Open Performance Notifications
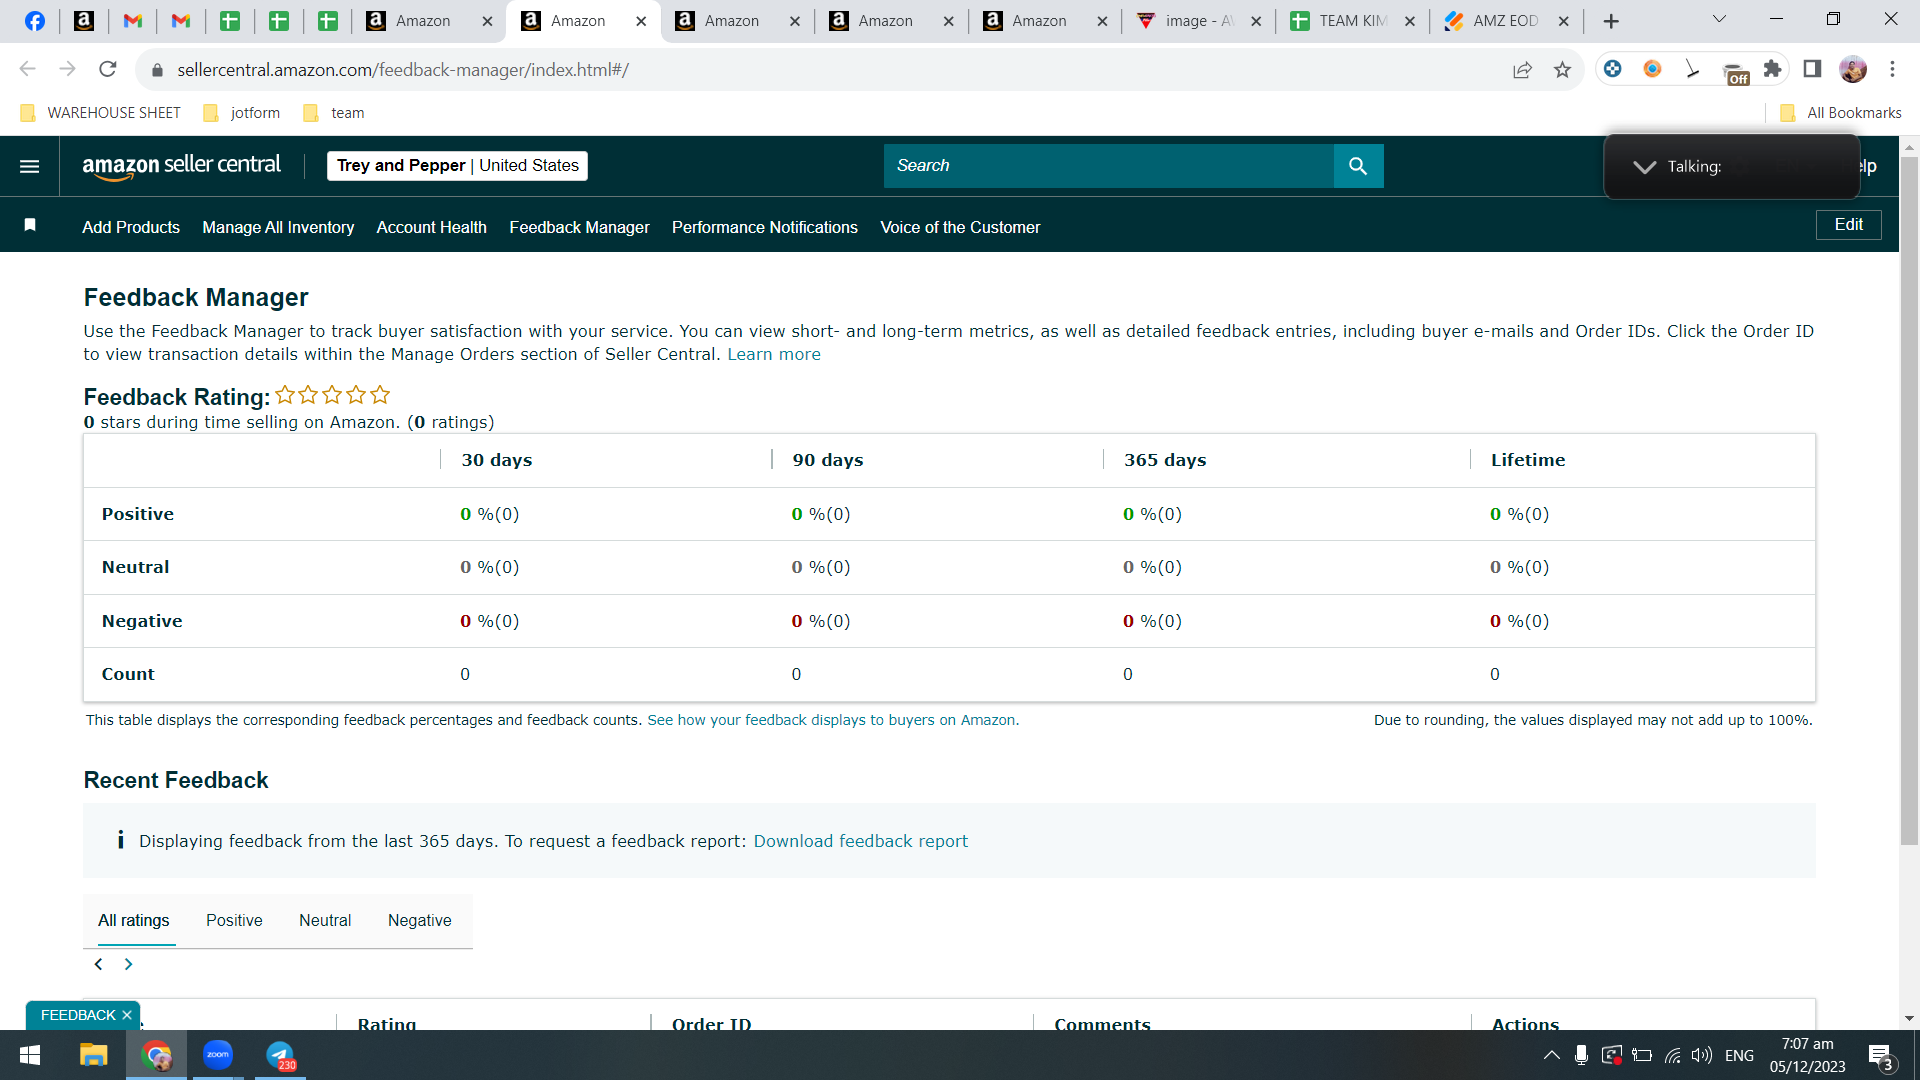The image size is (1920, 1080). coord(765,227)
